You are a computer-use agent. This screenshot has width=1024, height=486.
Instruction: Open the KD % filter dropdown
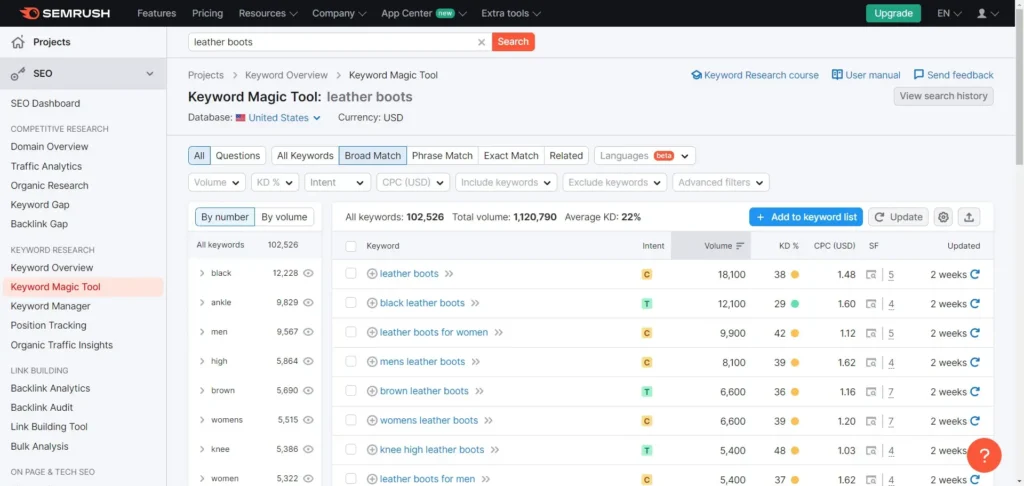275,182
